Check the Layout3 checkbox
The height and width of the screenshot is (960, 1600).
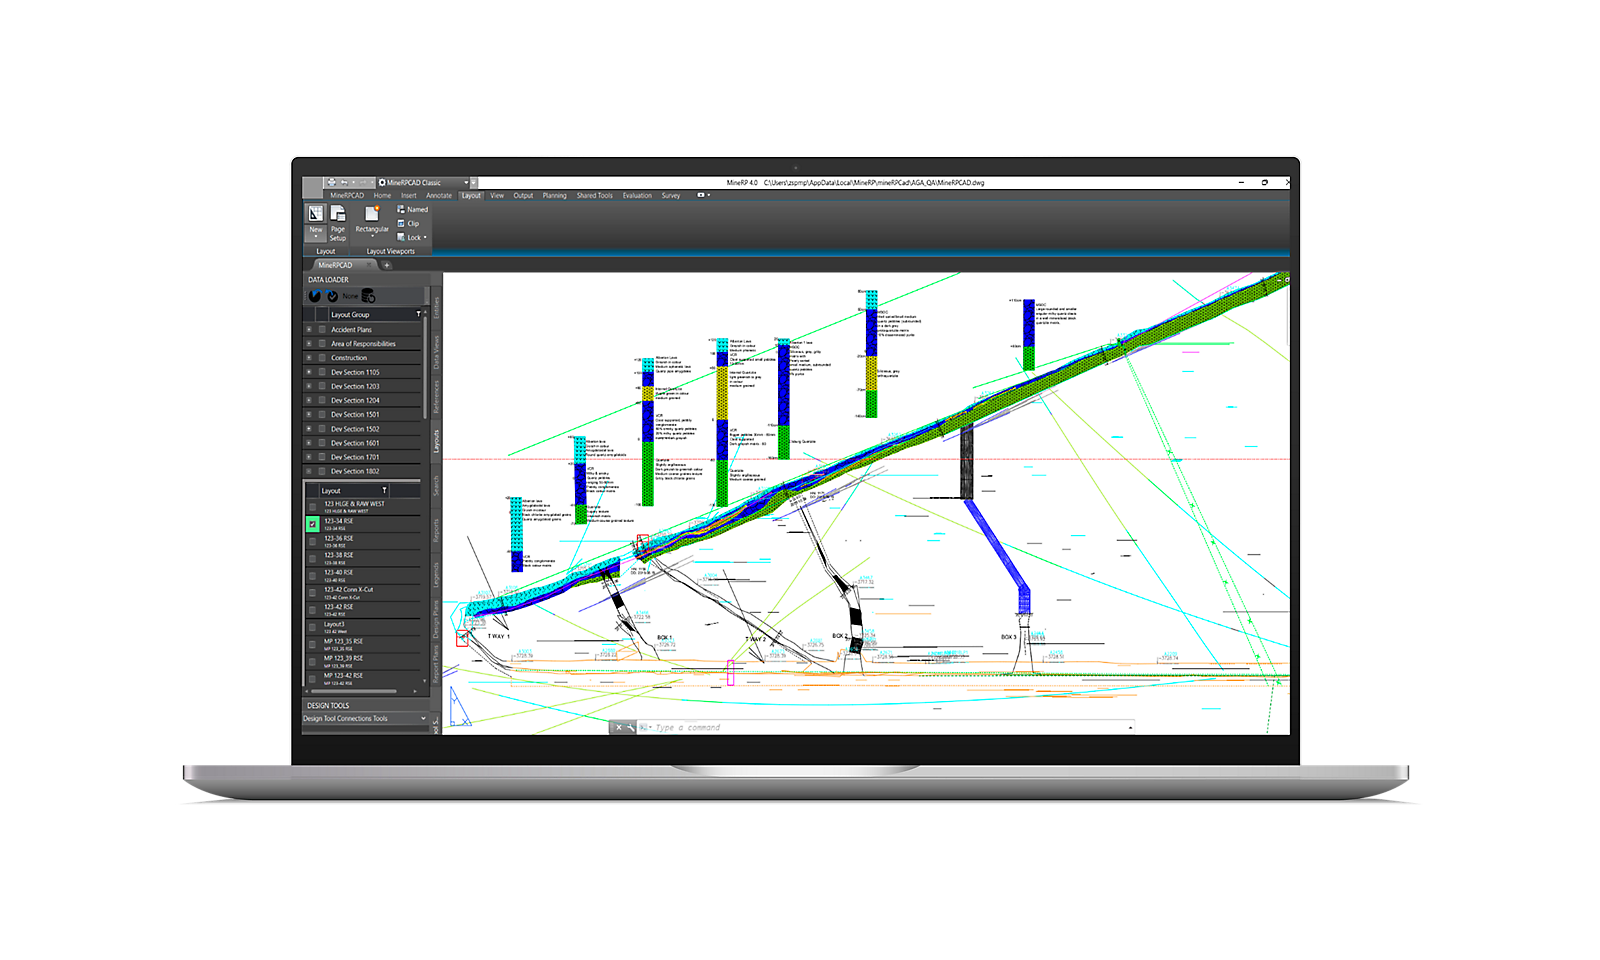tap(312, 627)
